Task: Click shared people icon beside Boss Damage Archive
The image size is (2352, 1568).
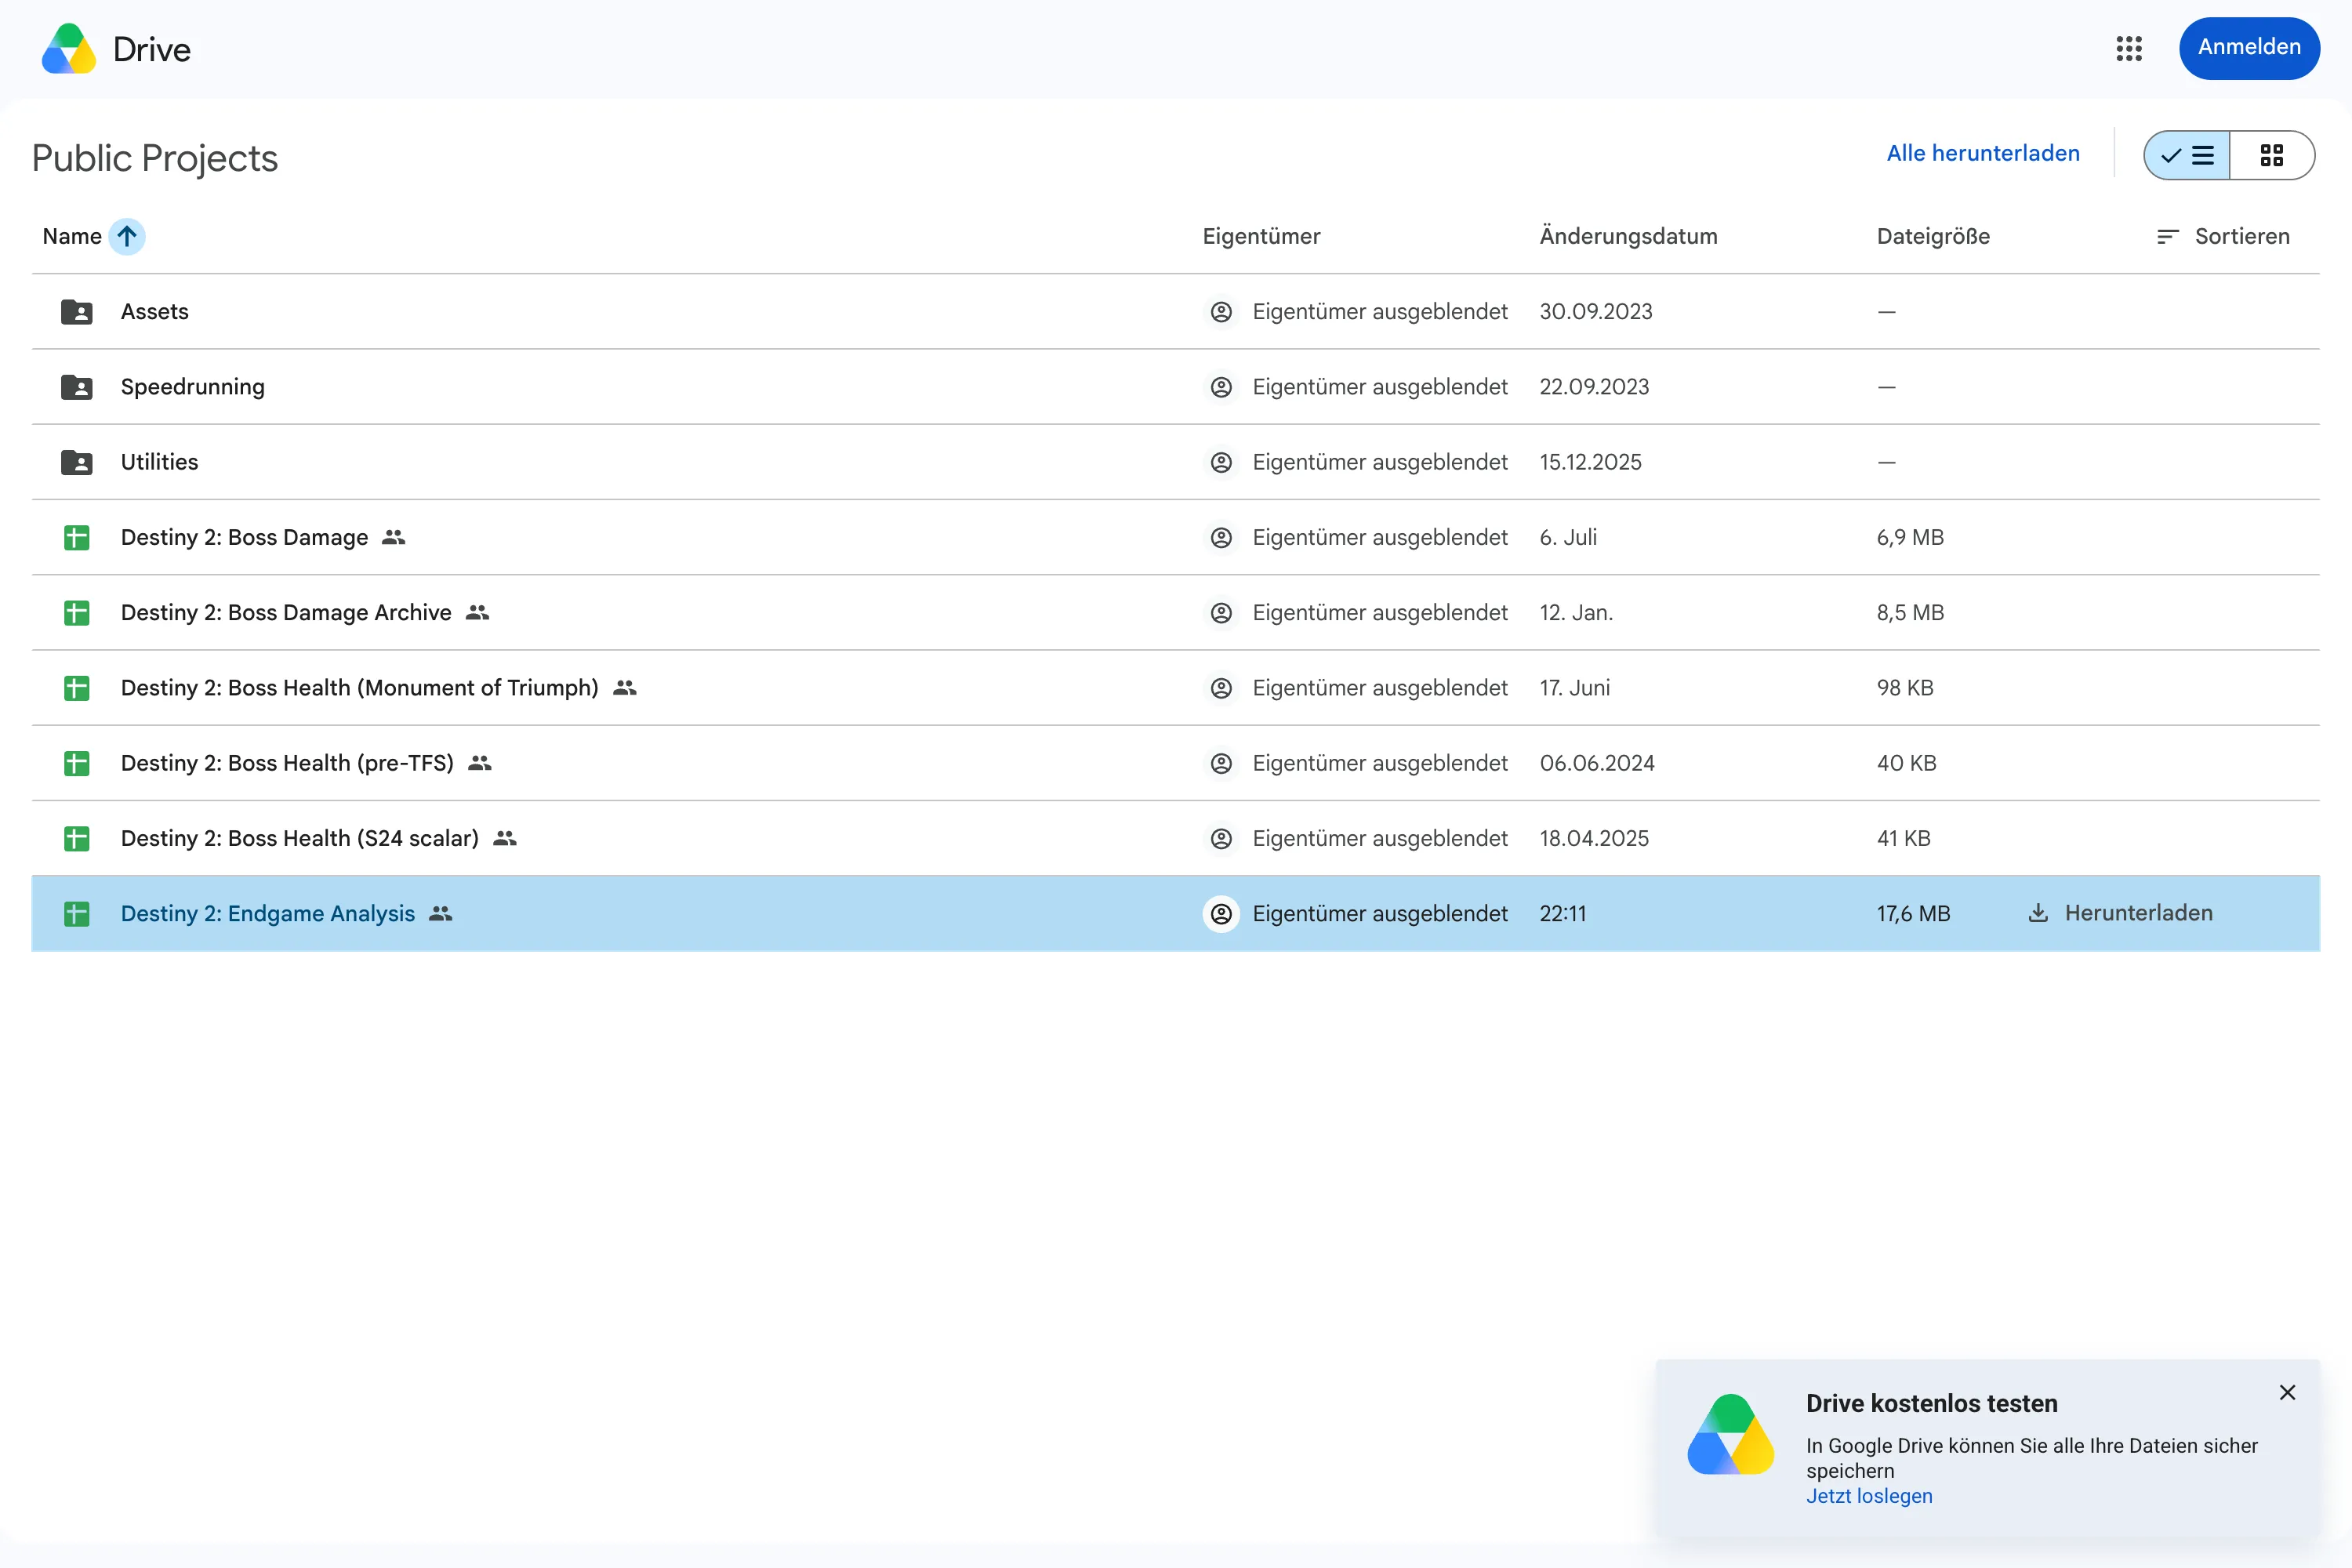Action: point(478,613)
